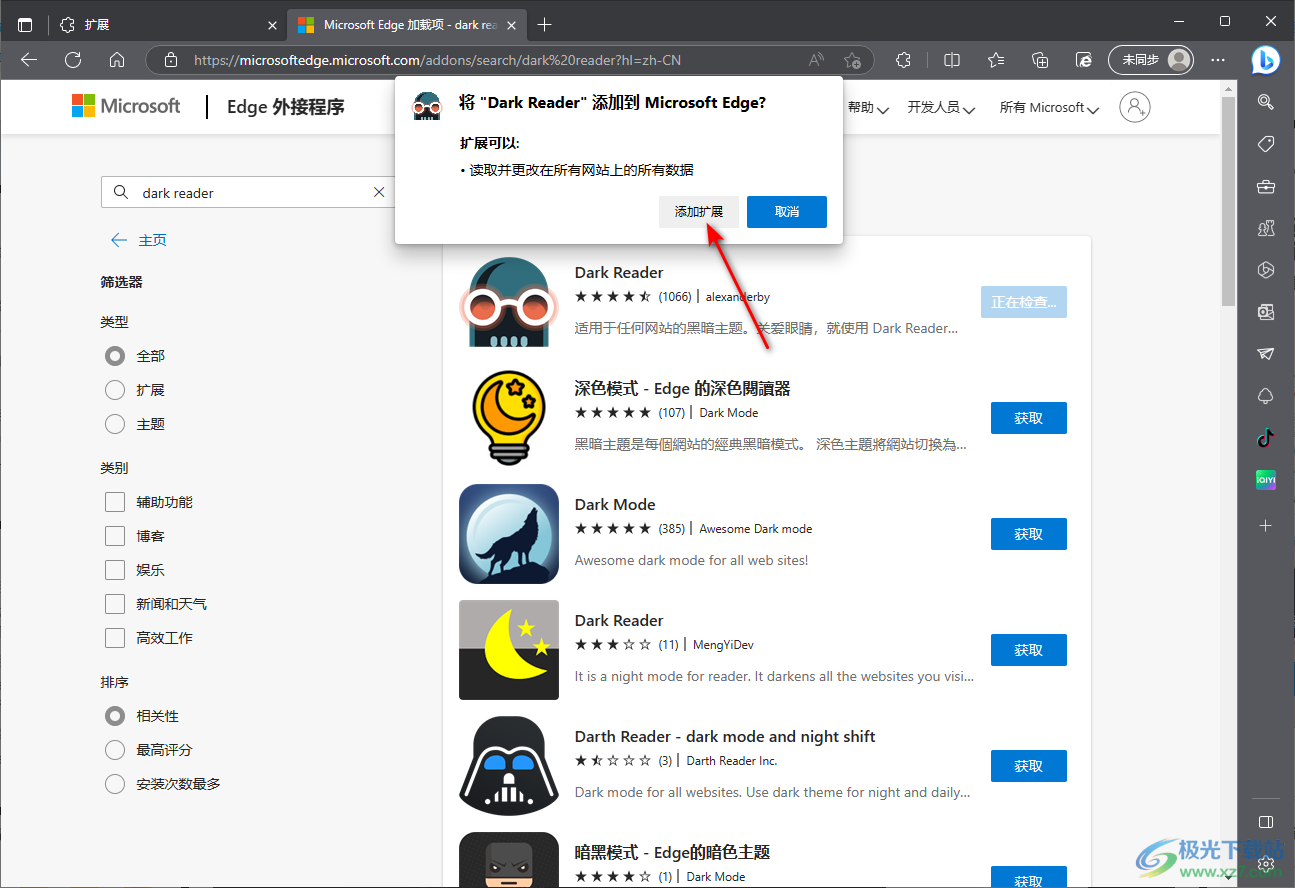Get the 深色模式 extension

[x=1029, y=418]
